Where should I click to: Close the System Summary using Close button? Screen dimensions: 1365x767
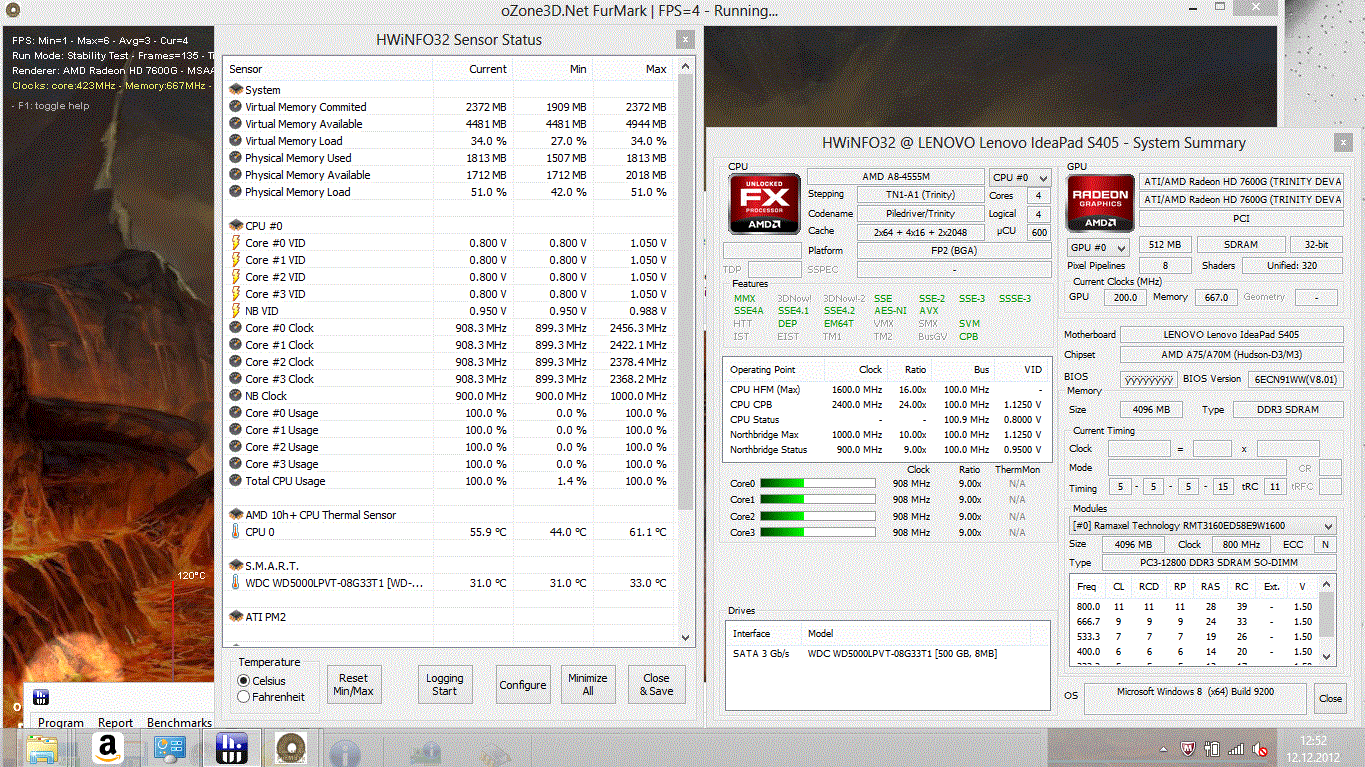click(1330, 698)
